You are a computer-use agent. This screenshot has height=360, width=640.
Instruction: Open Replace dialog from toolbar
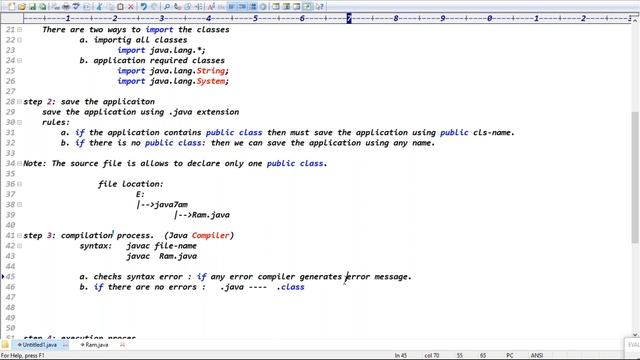tap(177, 7)
